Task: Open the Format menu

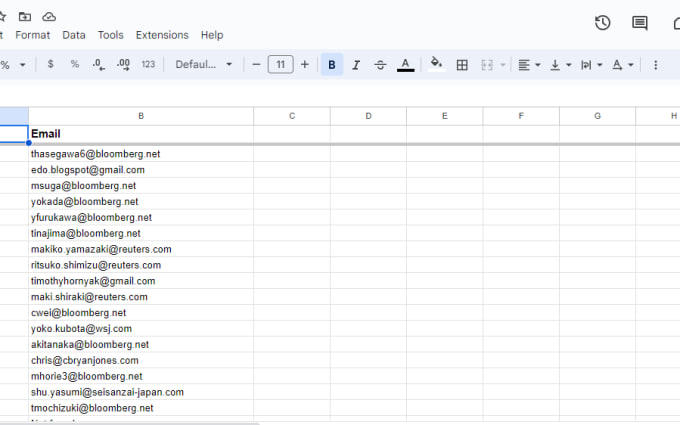Action: 33,35
